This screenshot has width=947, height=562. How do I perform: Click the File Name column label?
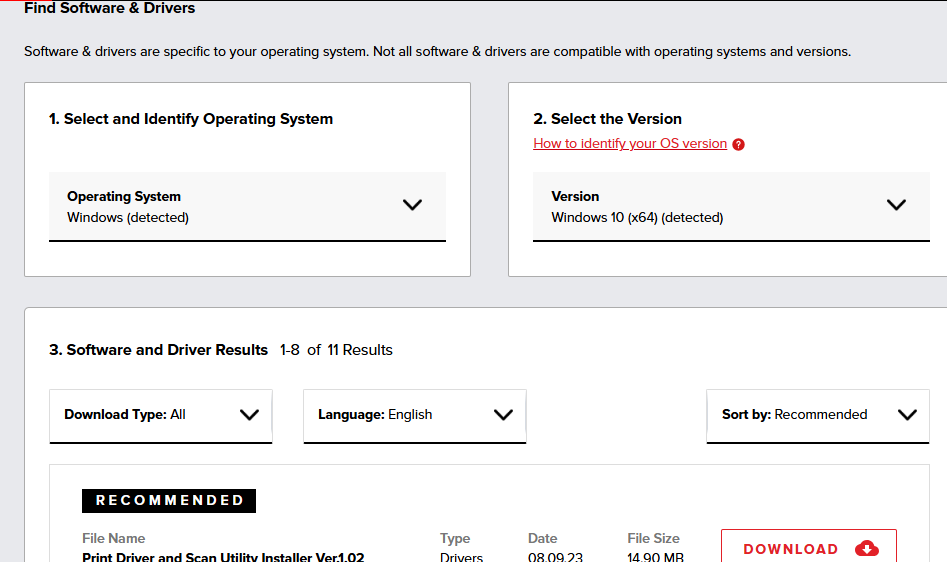pyautogui.click(x=114, y=538)
